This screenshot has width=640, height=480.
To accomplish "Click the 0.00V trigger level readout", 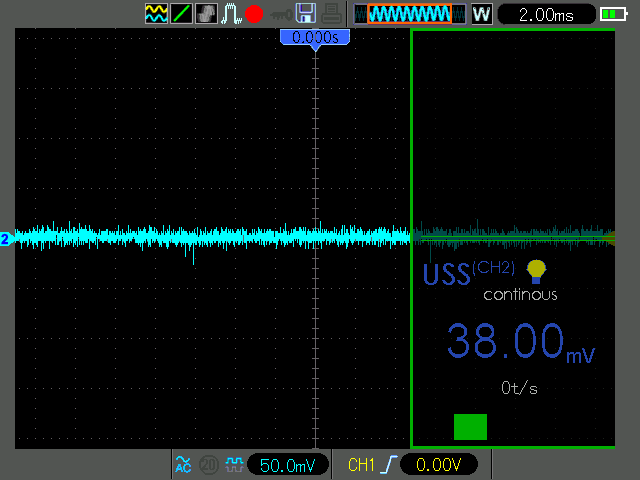I will click(x=439, y=464).
